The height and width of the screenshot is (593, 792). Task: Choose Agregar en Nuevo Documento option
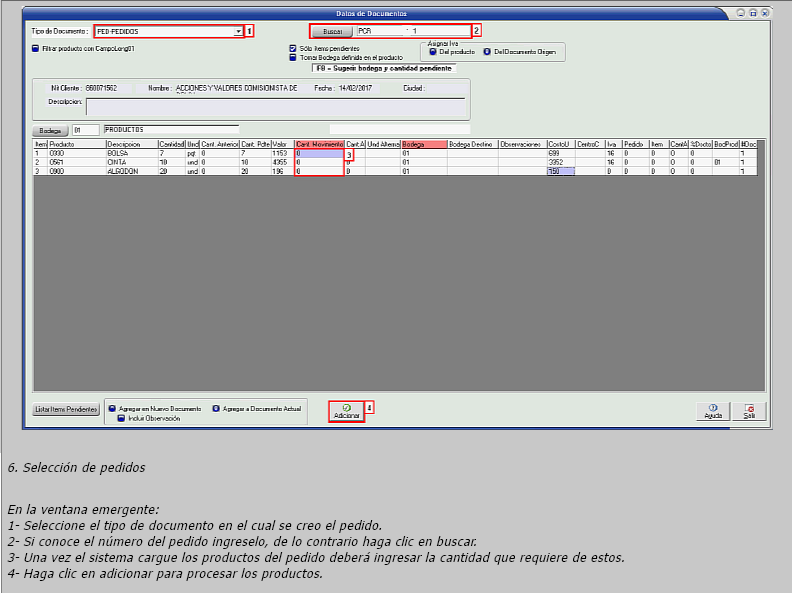[x=112, y=409]
